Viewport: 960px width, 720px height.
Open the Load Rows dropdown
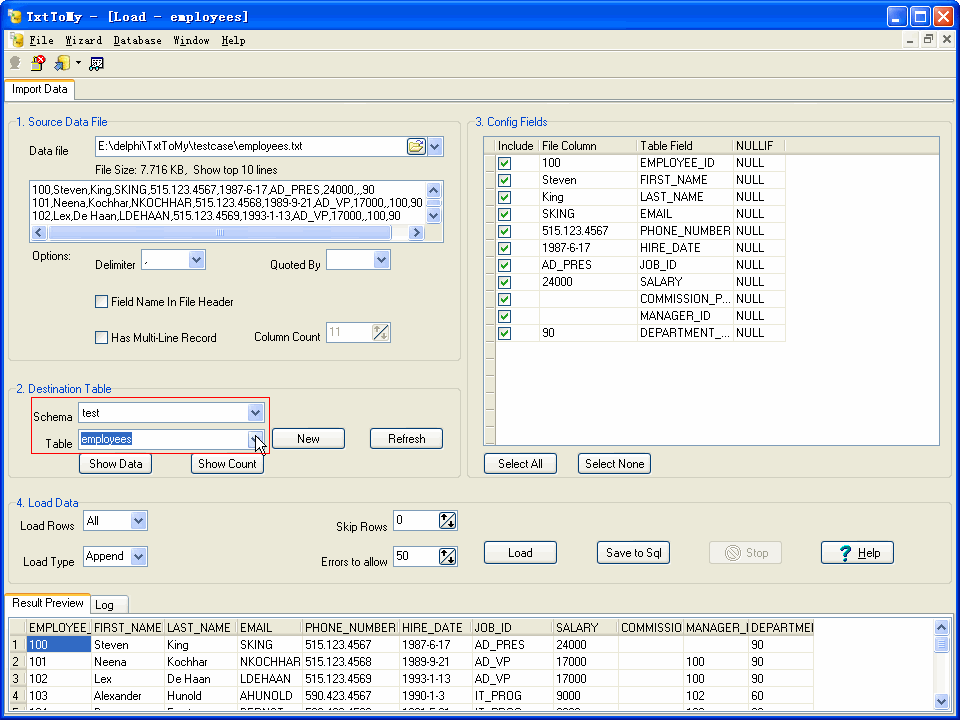coord(138,521)
